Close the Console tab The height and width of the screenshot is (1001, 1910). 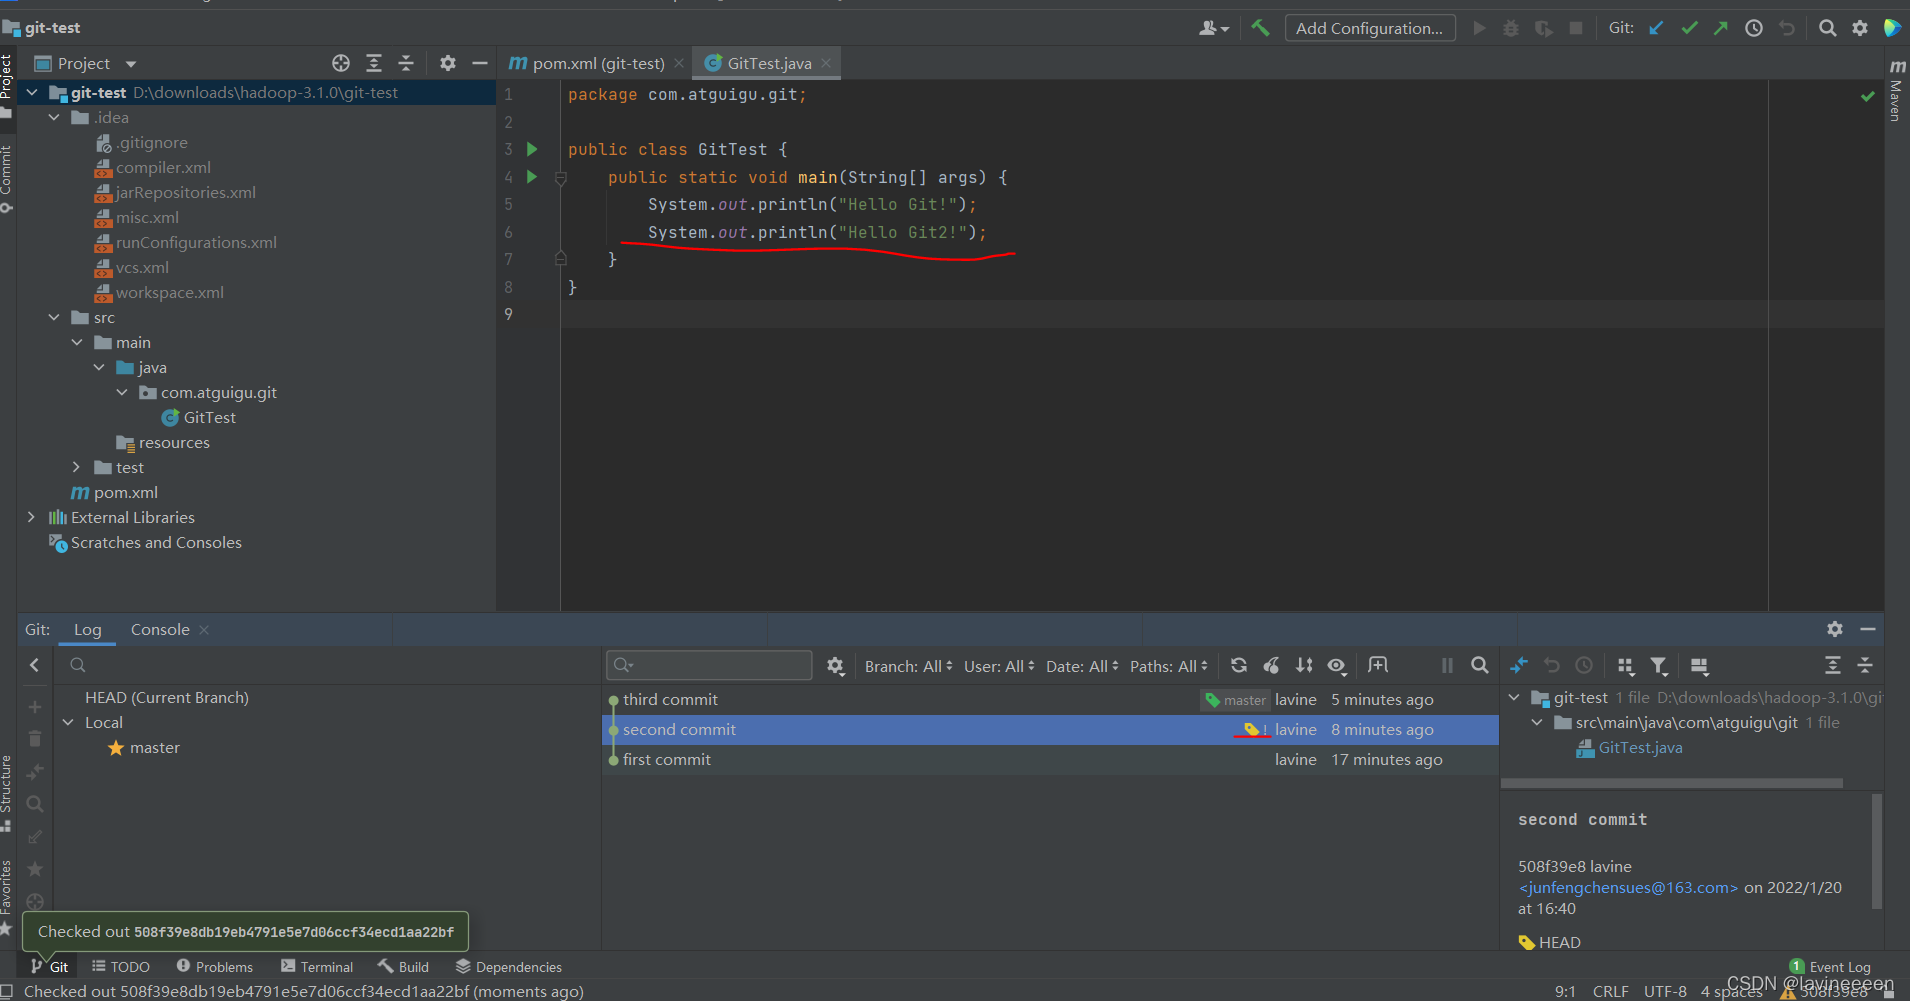pyautogui.click(x=204, y=630)
